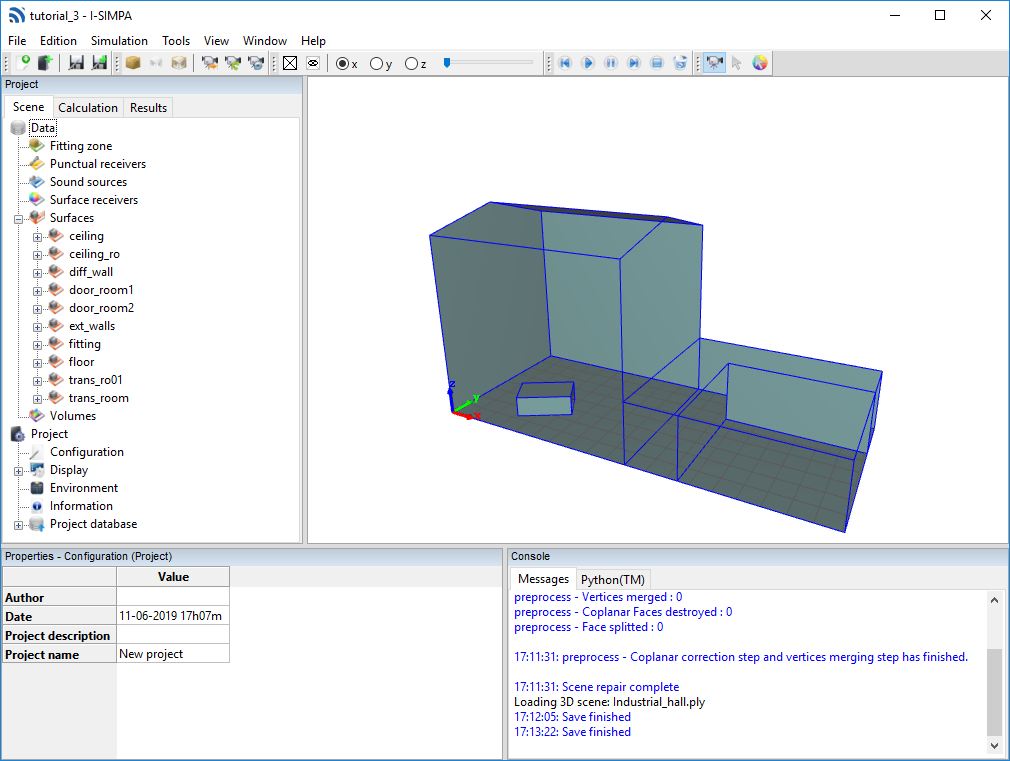Click the brown box surfaces display icon
Image resolution: width=1010 pixels, height=761 pixels.
[133, 63]
